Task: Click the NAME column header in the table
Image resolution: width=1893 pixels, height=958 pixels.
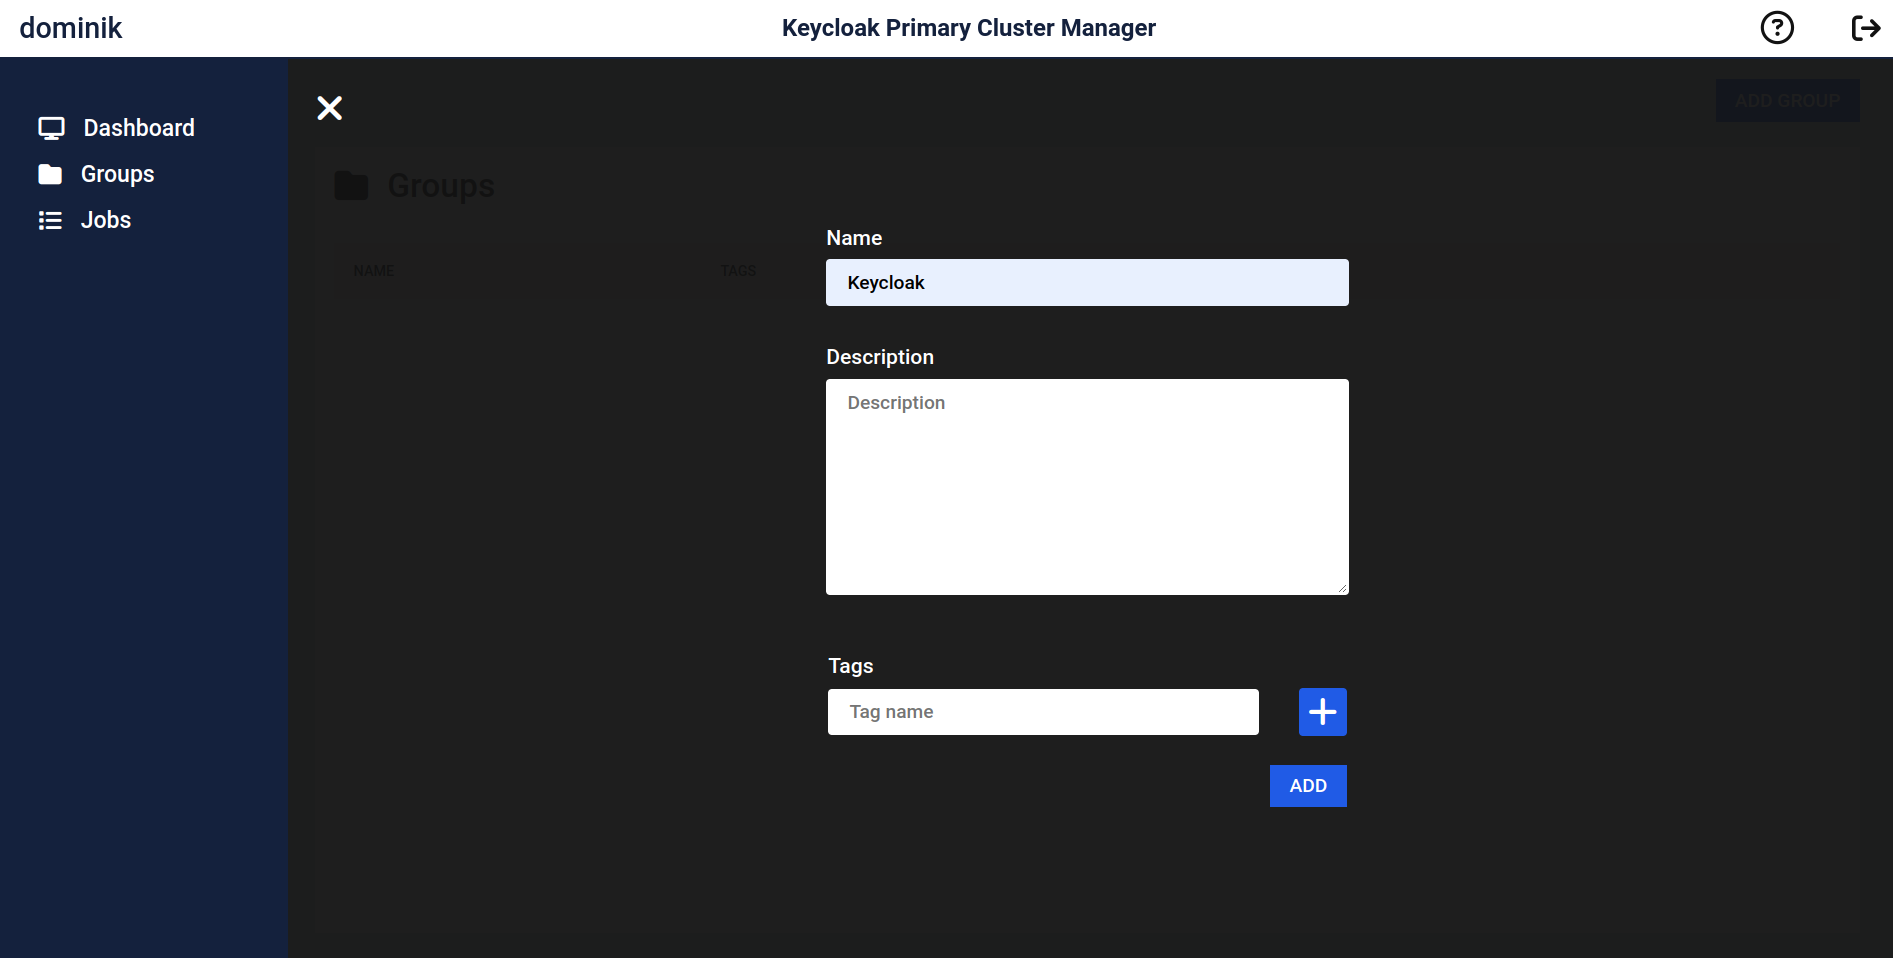Action: point(374,270)
